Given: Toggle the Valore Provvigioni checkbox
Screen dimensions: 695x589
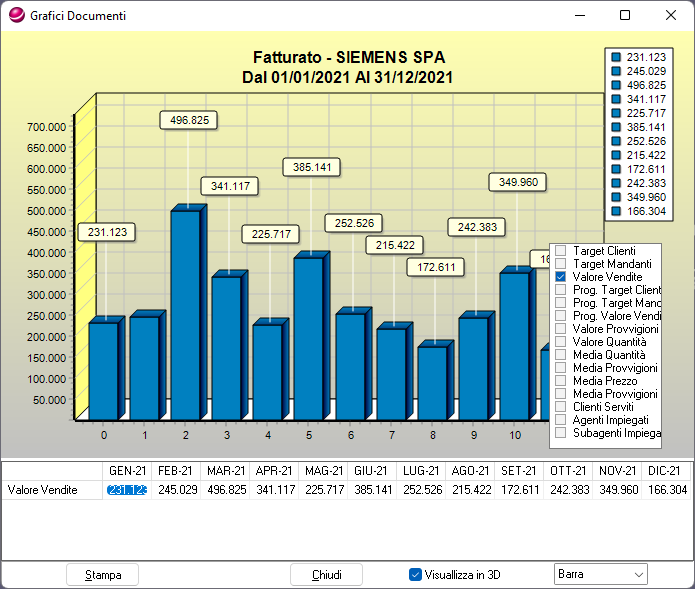Looking at the screenshot, I should (561, 329).
